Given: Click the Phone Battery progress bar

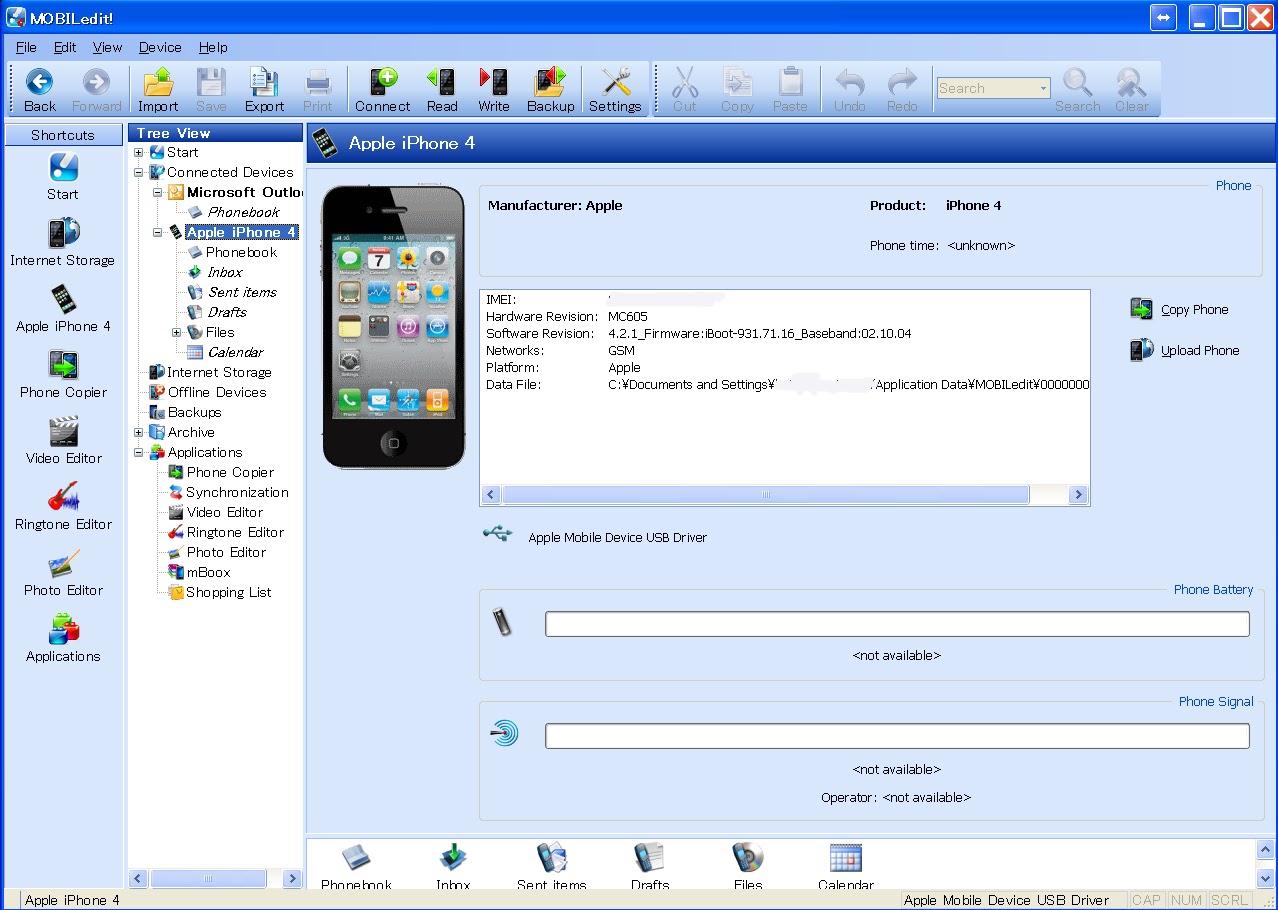Looking at the screenshot, I should click(x=897, y=624).
